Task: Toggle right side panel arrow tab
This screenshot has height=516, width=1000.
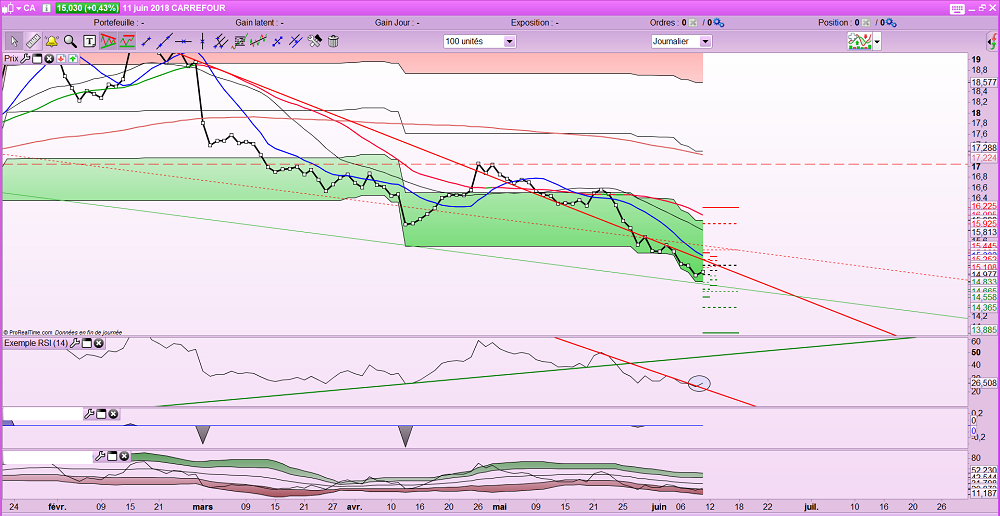Action: coord(994,42)
